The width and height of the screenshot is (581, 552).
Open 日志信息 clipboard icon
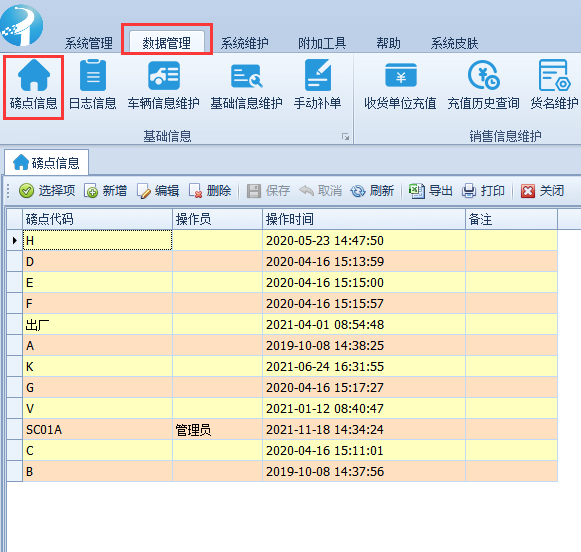coord(93,76)
